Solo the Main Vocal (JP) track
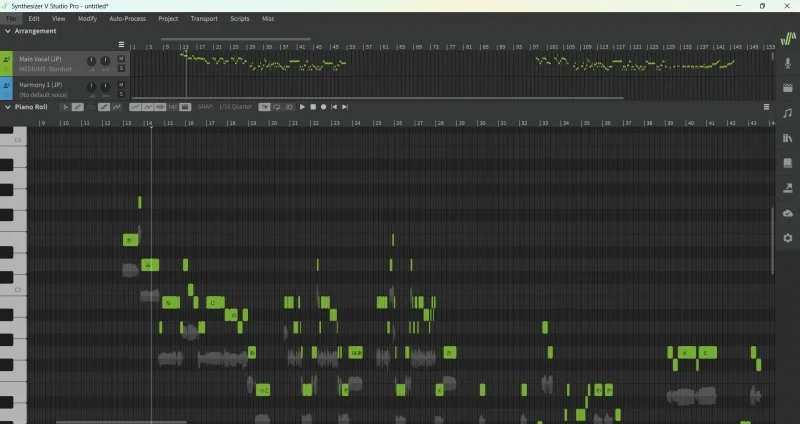800x424 pixels. click(121, 68)
